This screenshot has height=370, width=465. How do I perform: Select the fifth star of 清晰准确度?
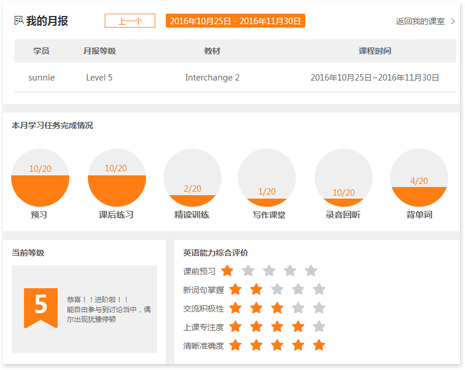[x=319, y=345]
